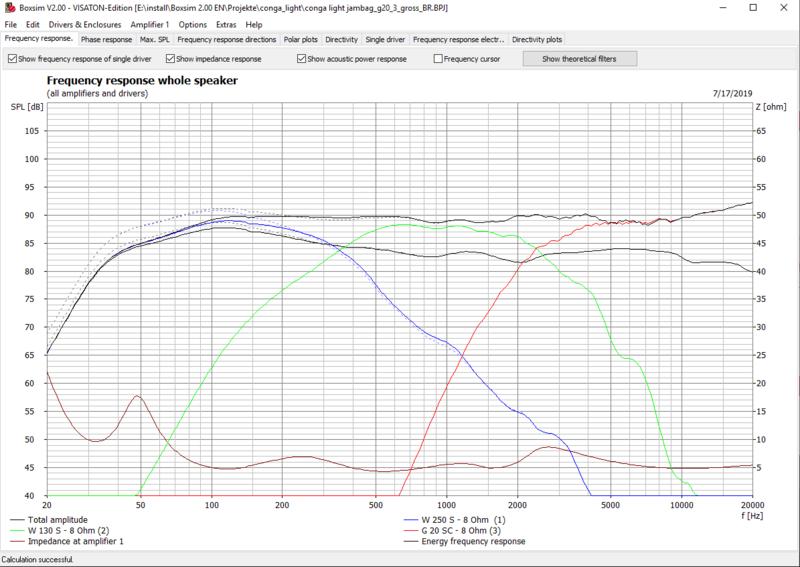The height and width of the screenshot is (567, 800).
Task: Switch to the Phase response tab
Action: pos(106,39)
